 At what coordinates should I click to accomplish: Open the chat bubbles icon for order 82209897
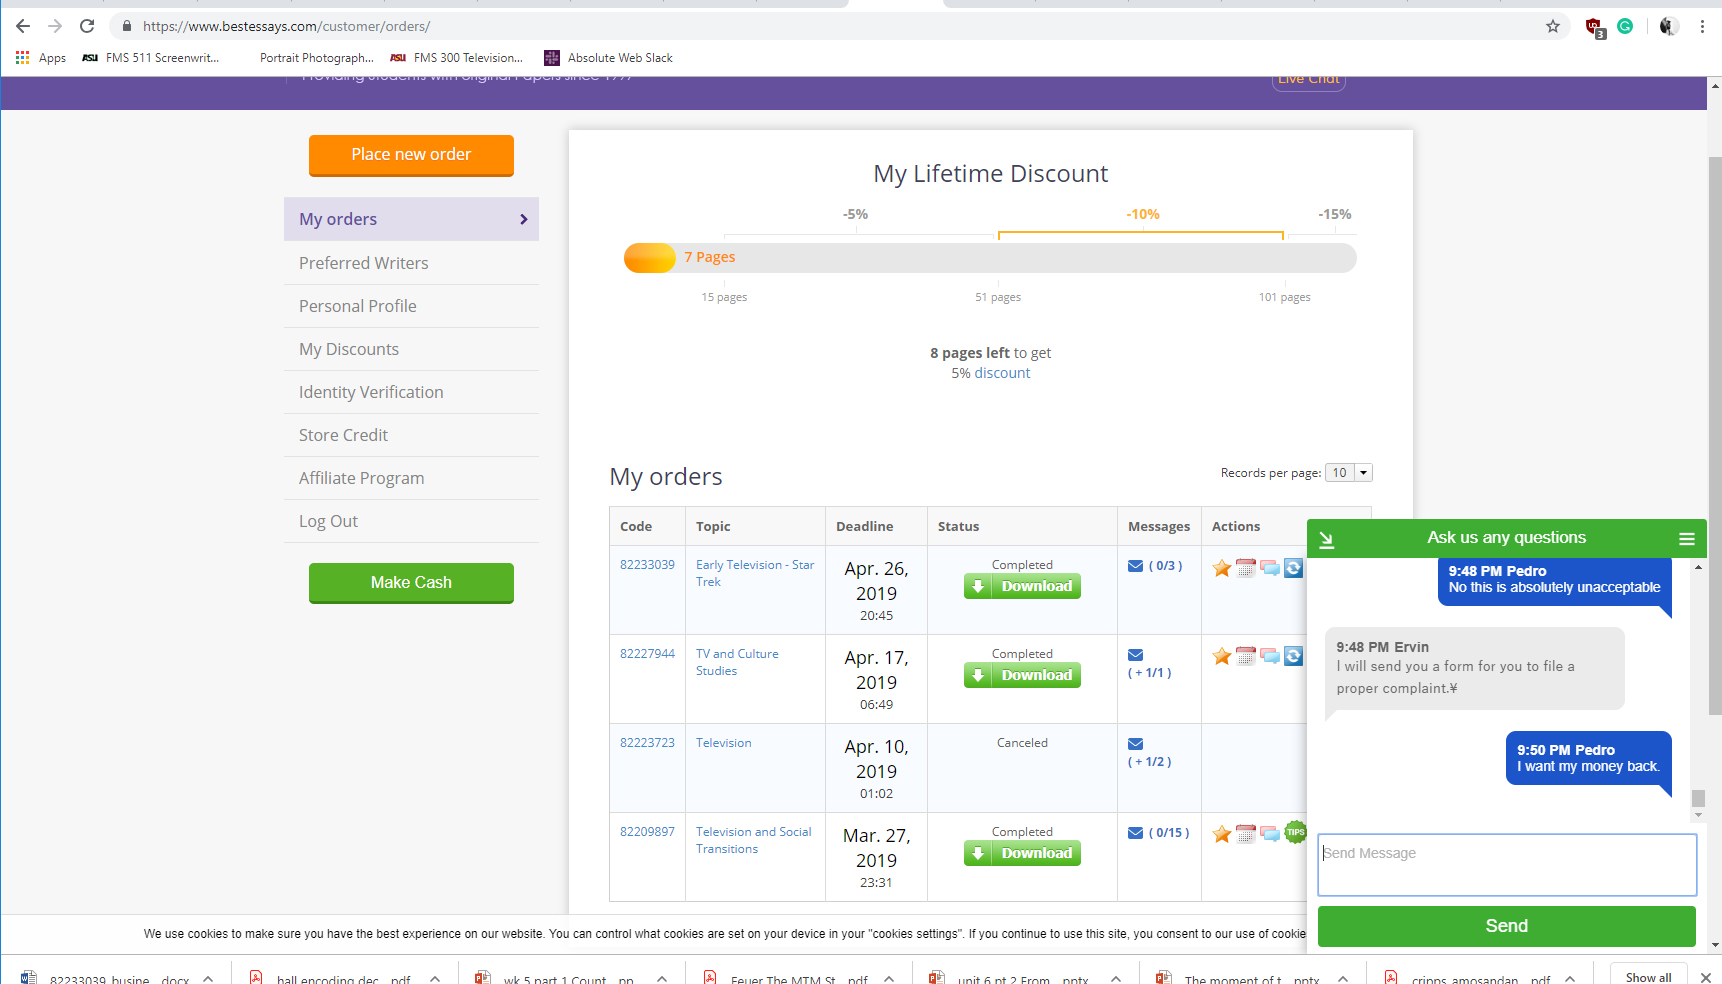[x=1269, y=834]
